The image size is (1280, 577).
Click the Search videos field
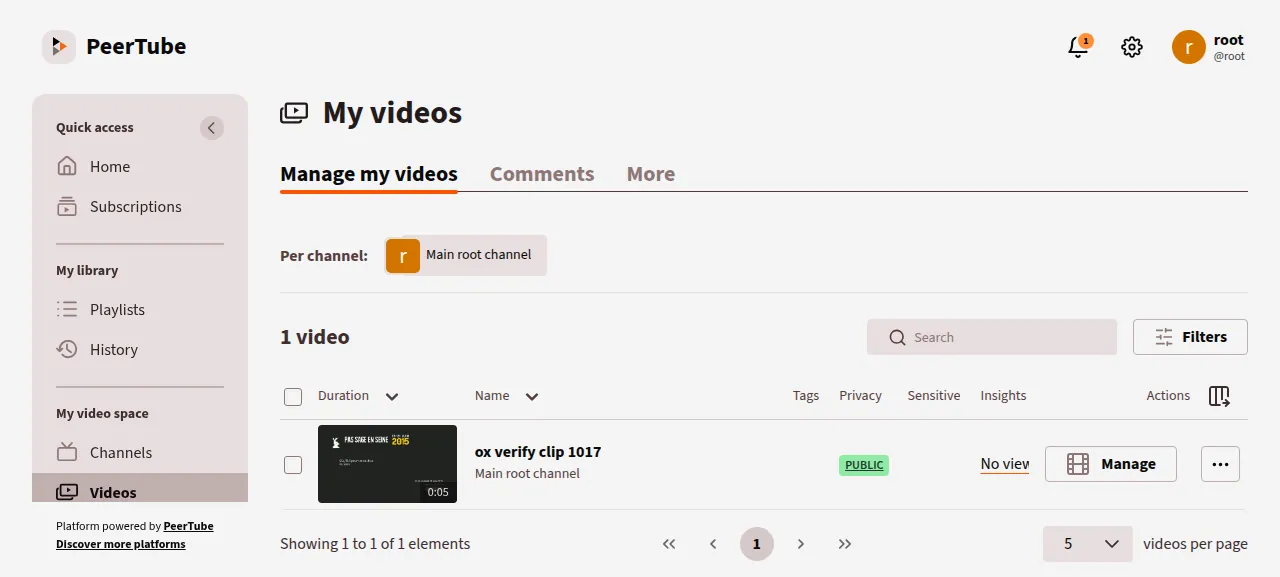pos(992,337)
